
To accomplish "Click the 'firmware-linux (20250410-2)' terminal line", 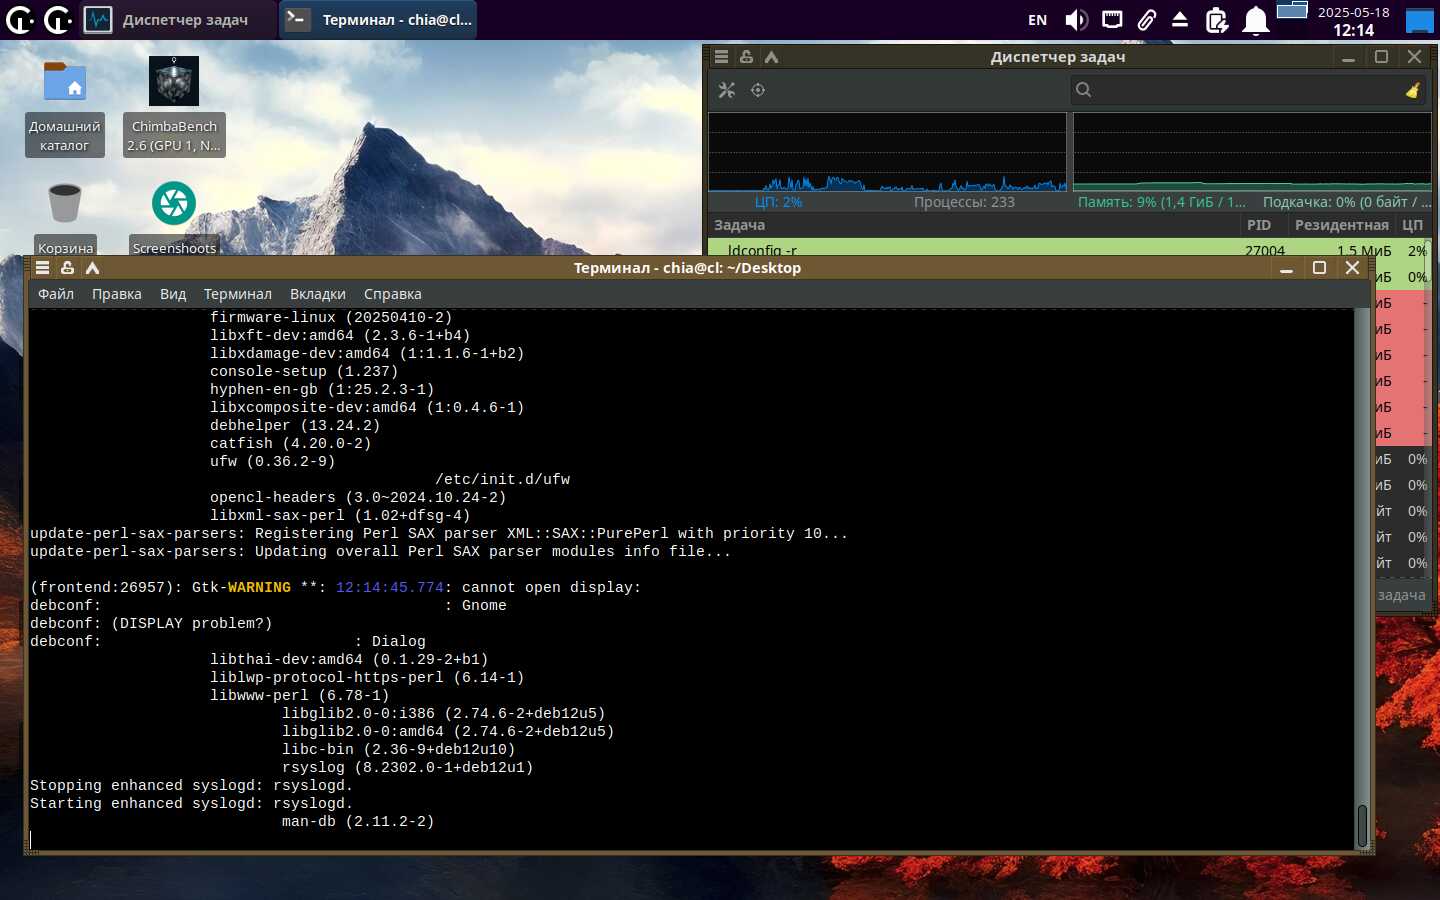I will 331,318.
